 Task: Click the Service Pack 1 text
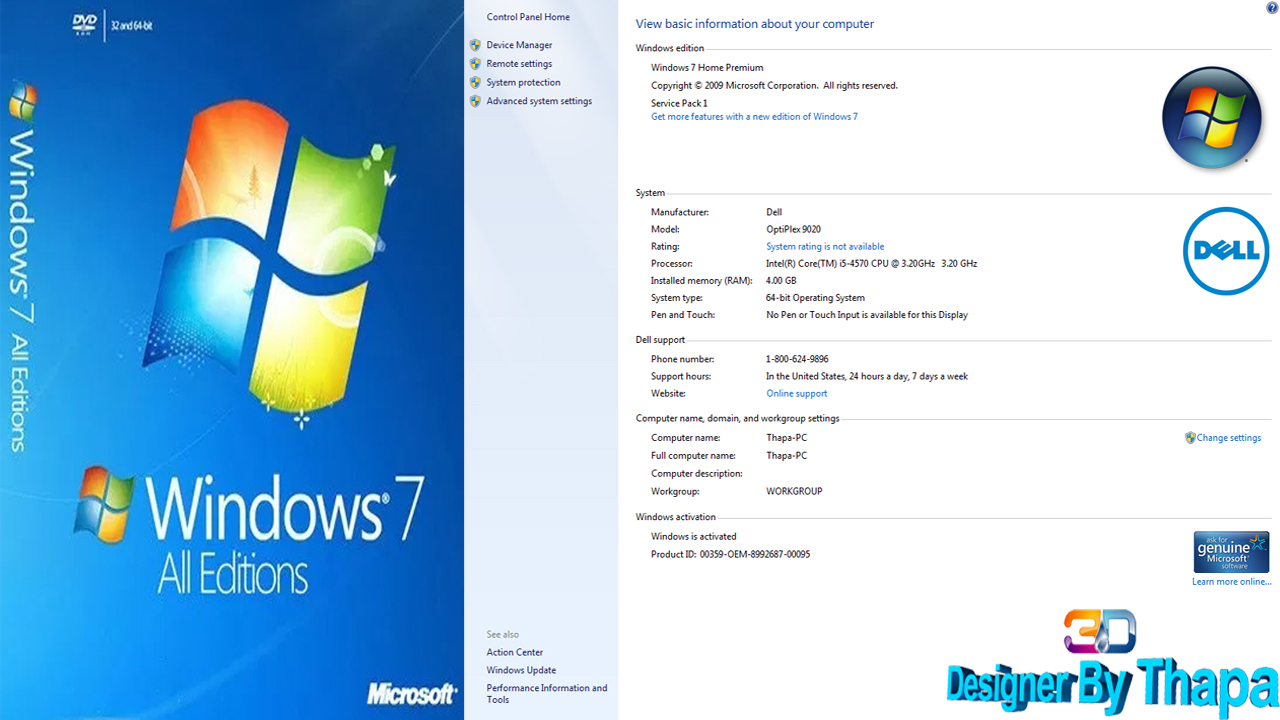[679, 103]
